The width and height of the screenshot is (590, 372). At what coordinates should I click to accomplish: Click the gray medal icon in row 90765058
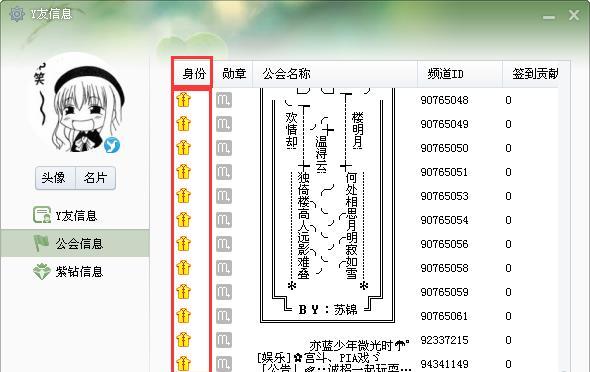(x=224, y=268)
